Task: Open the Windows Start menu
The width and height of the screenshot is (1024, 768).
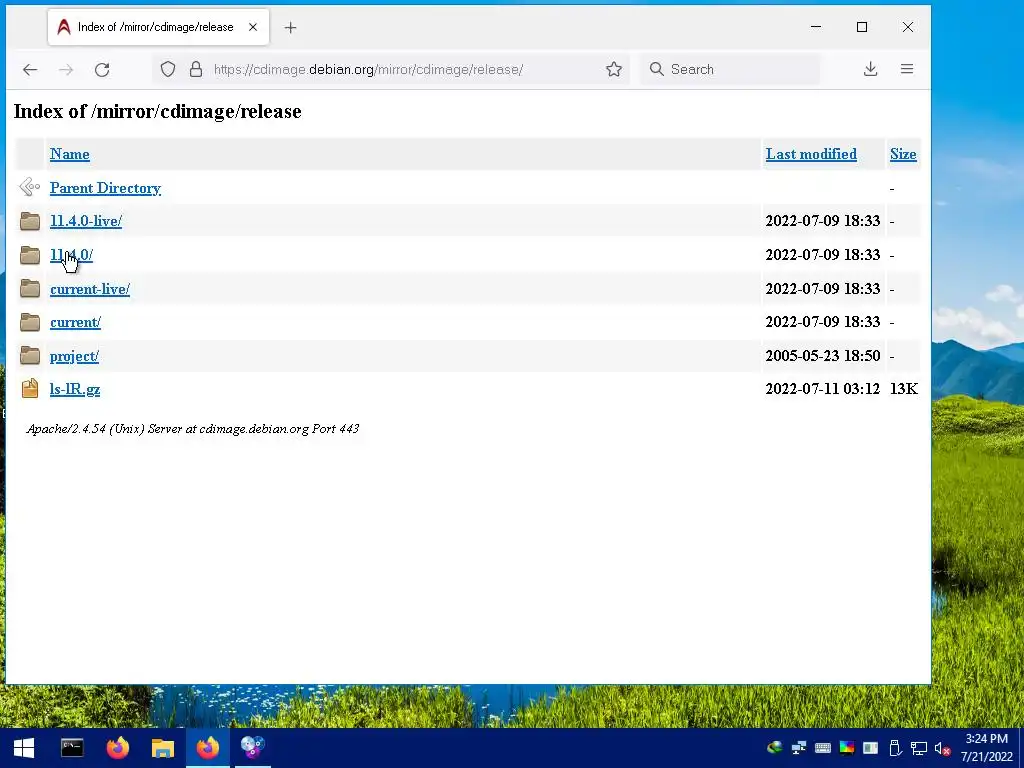Action: click(x=24, y=748)
